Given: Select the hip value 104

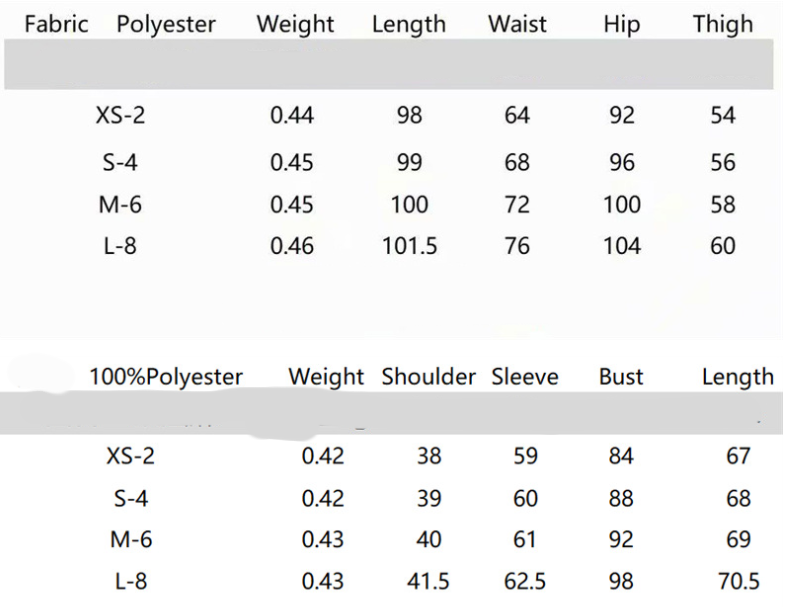Looking at the screenshot, I should [x=621, y=246].
